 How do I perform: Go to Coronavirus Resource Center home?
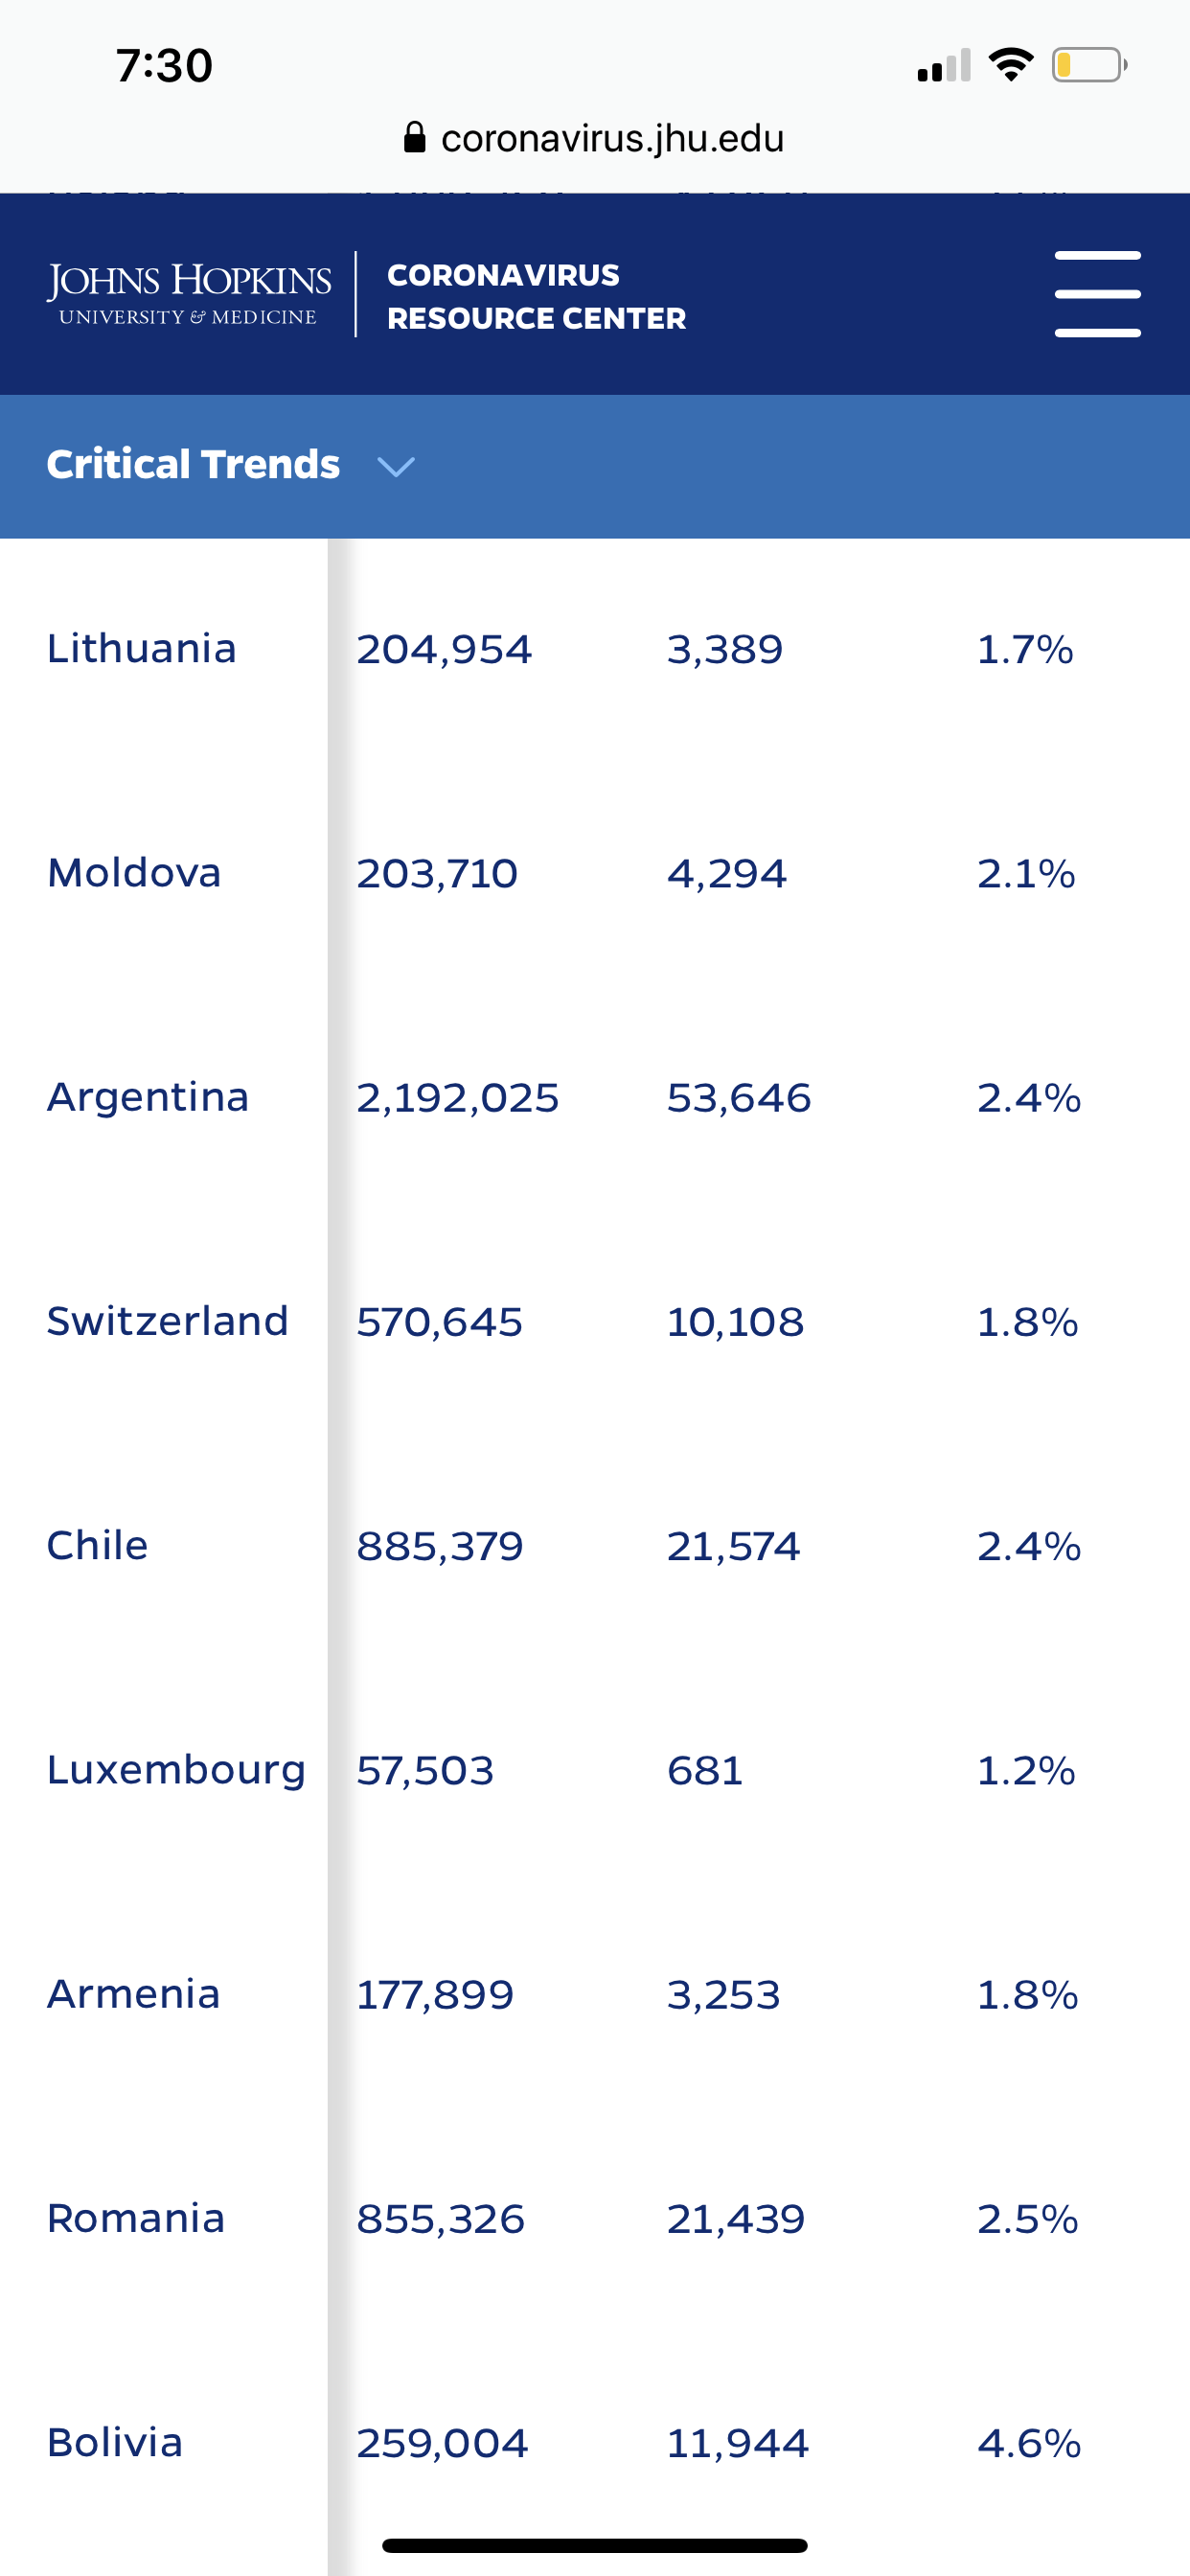[x=536, y=296]
